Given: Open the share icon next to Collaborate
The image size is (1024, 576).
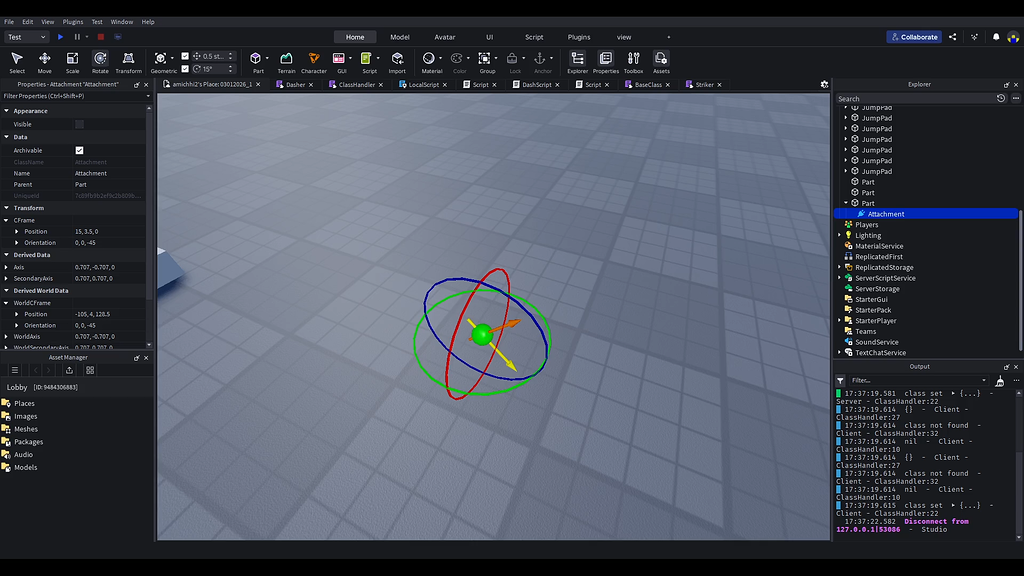Looking at the screenshot, I should tap(953, 37).
